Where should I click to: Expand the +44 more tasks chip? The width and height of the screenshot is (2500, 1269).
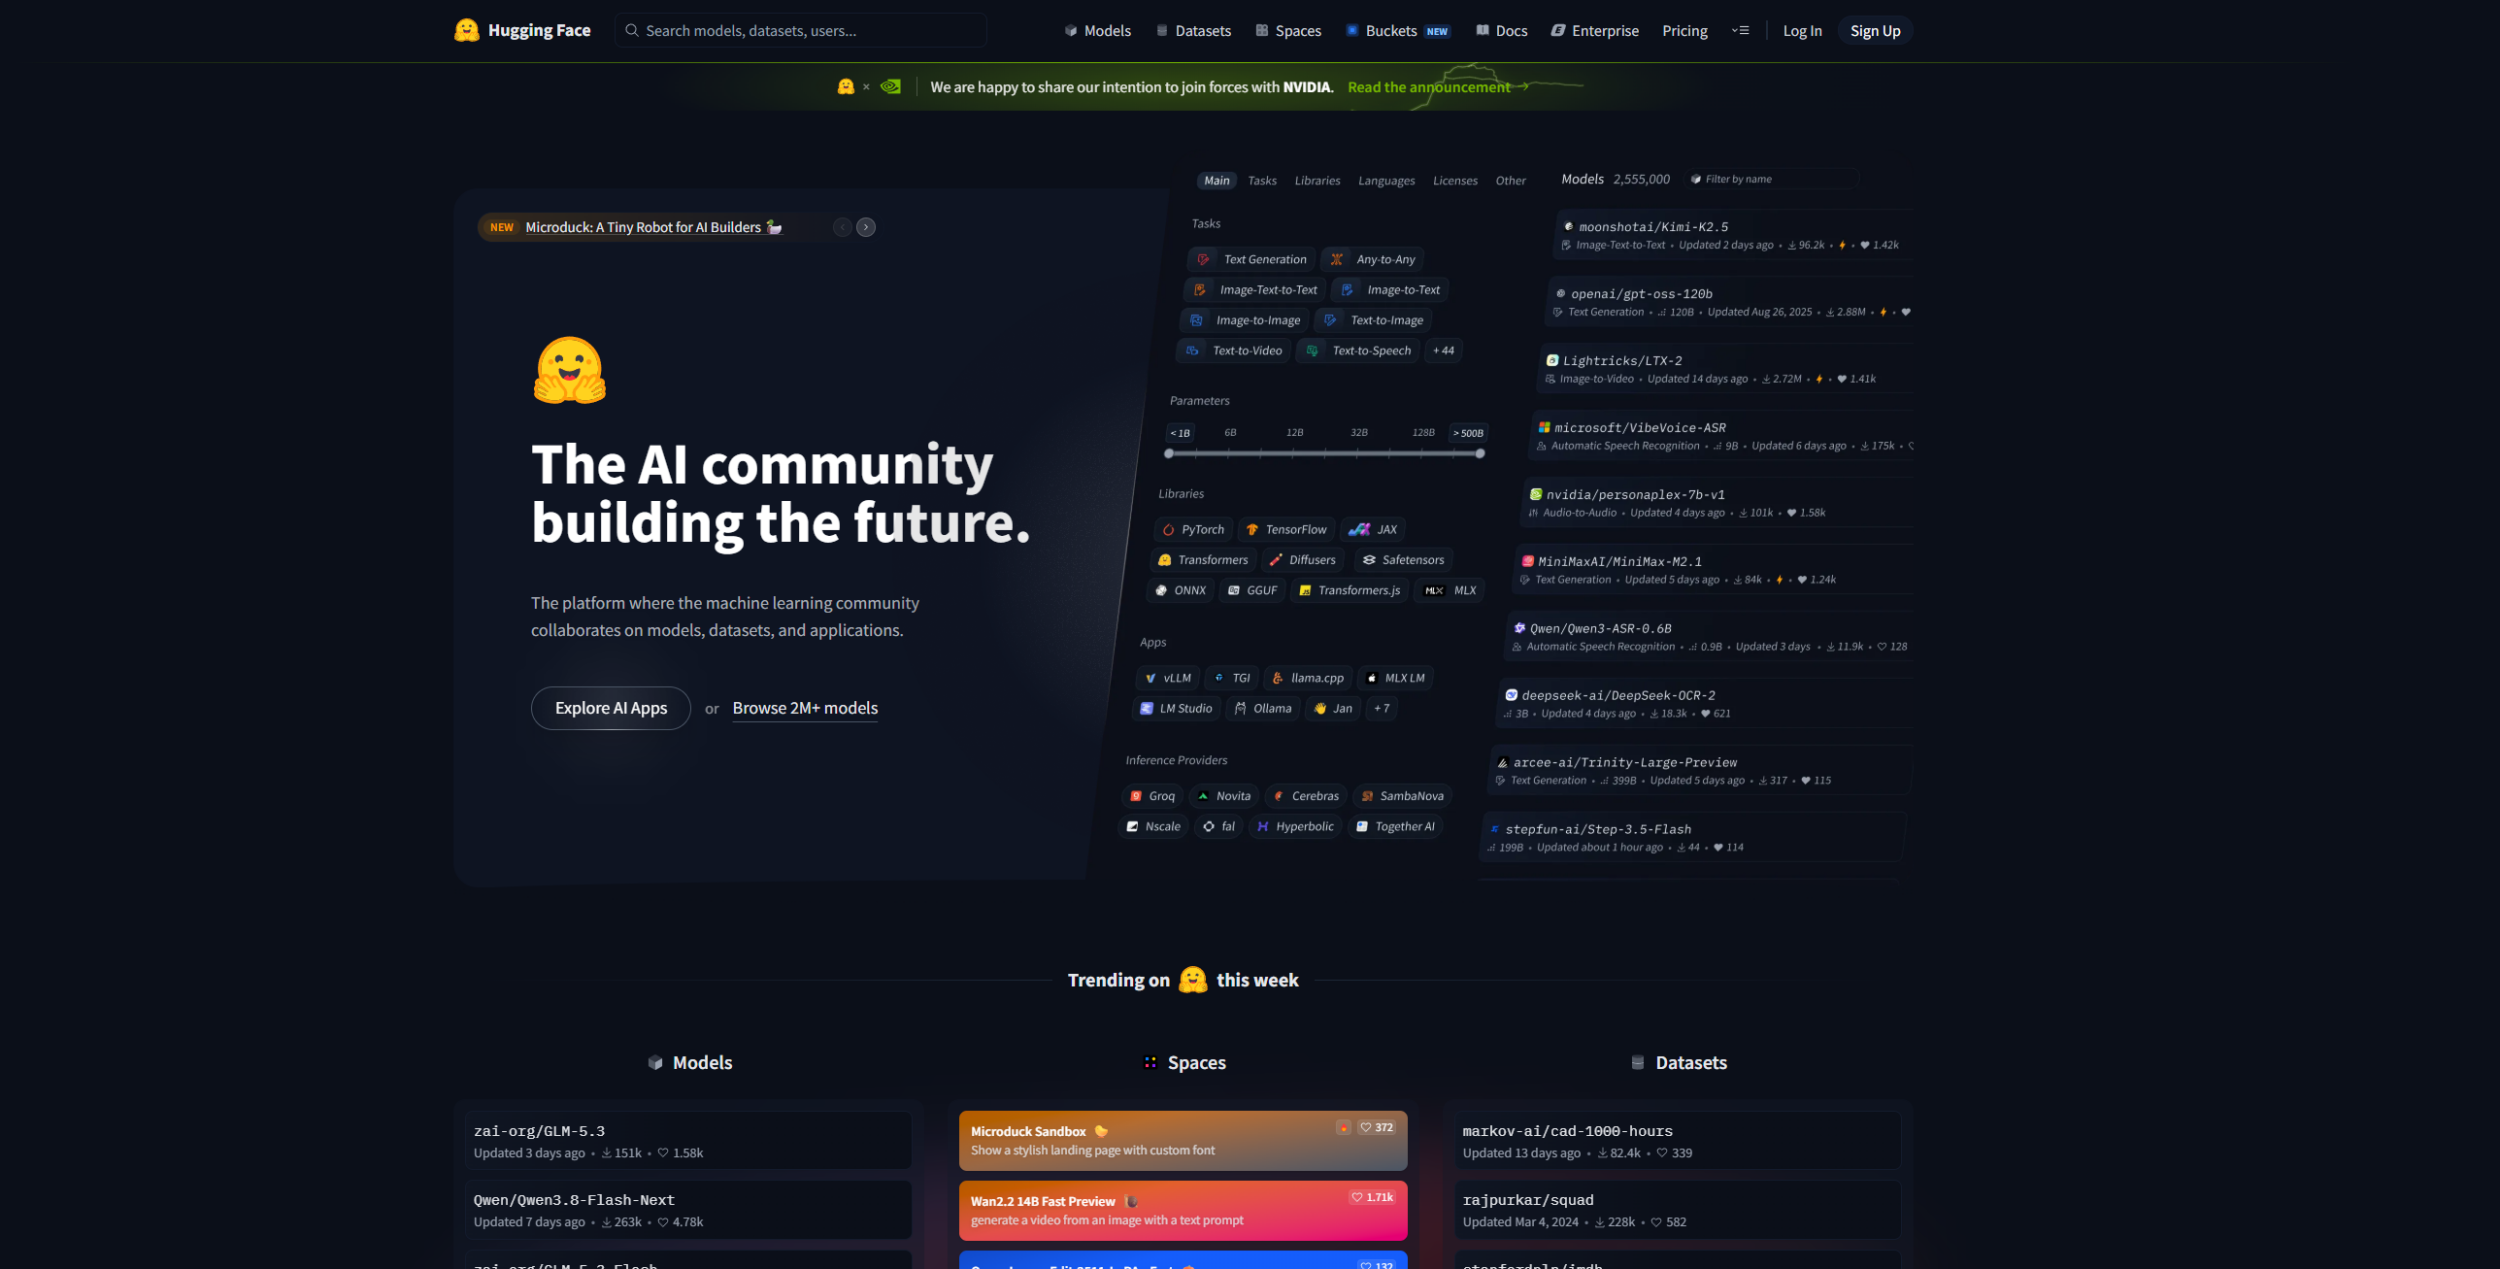click(1444, 351)
